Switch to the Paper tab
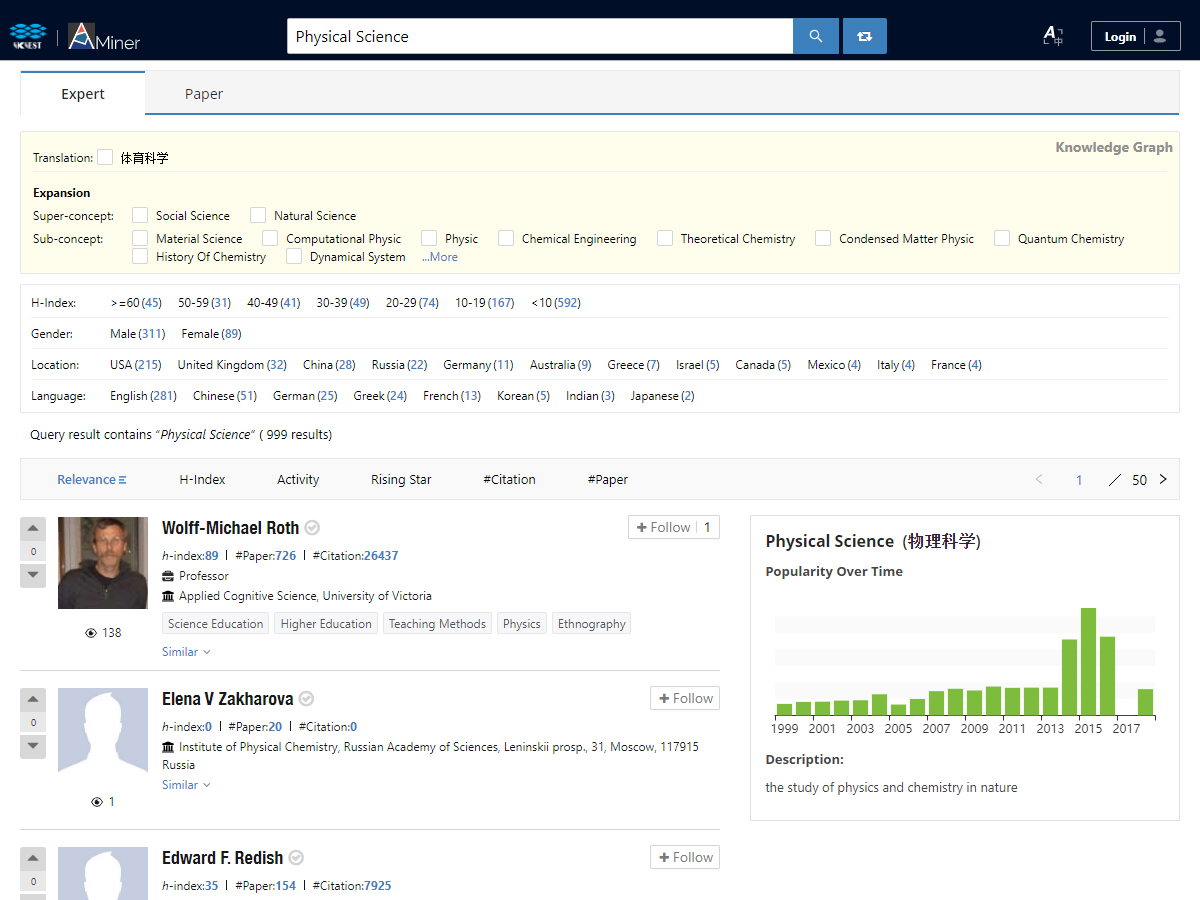Viewport: 1200px width, 900px height. pyautogui.click(x=203, y=94)
